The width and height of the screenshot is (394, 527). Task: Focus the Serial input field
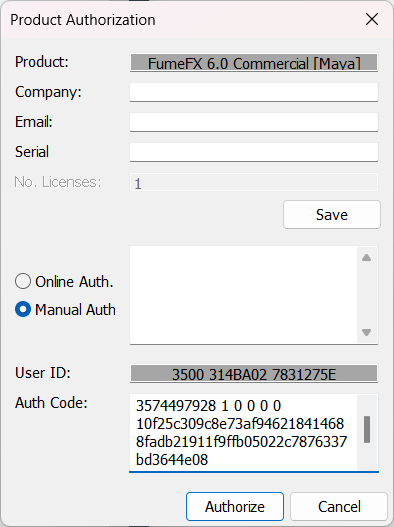pos(254,152)
